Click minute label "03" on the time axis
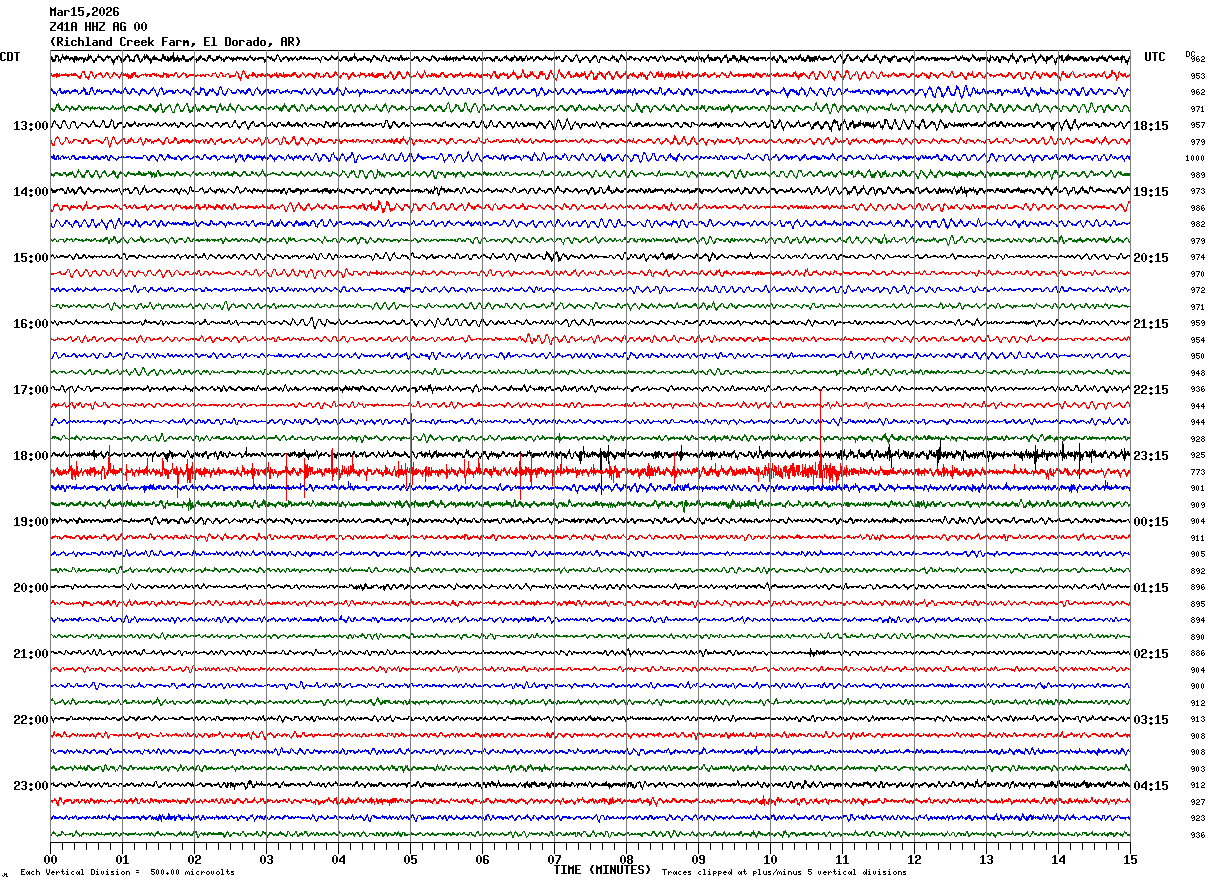Viewport: 1210px width, 886px height. click(266, 860)
